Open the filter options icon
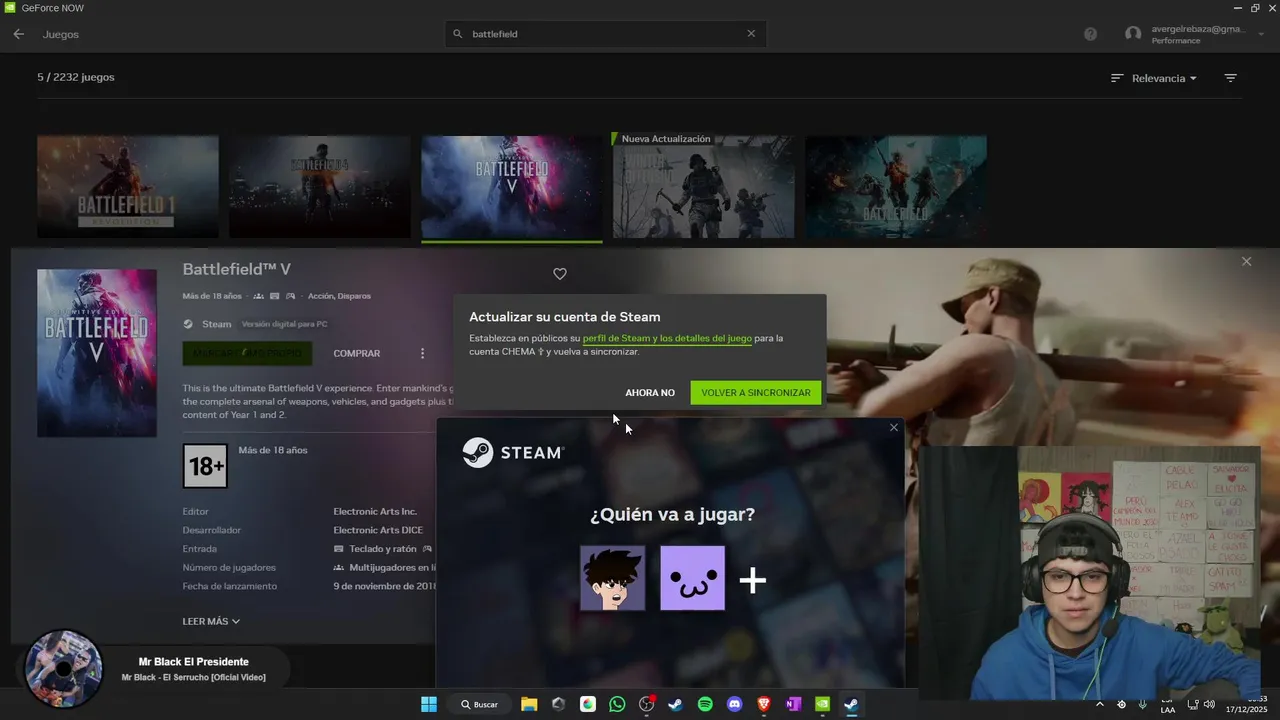 point(1231,78)
